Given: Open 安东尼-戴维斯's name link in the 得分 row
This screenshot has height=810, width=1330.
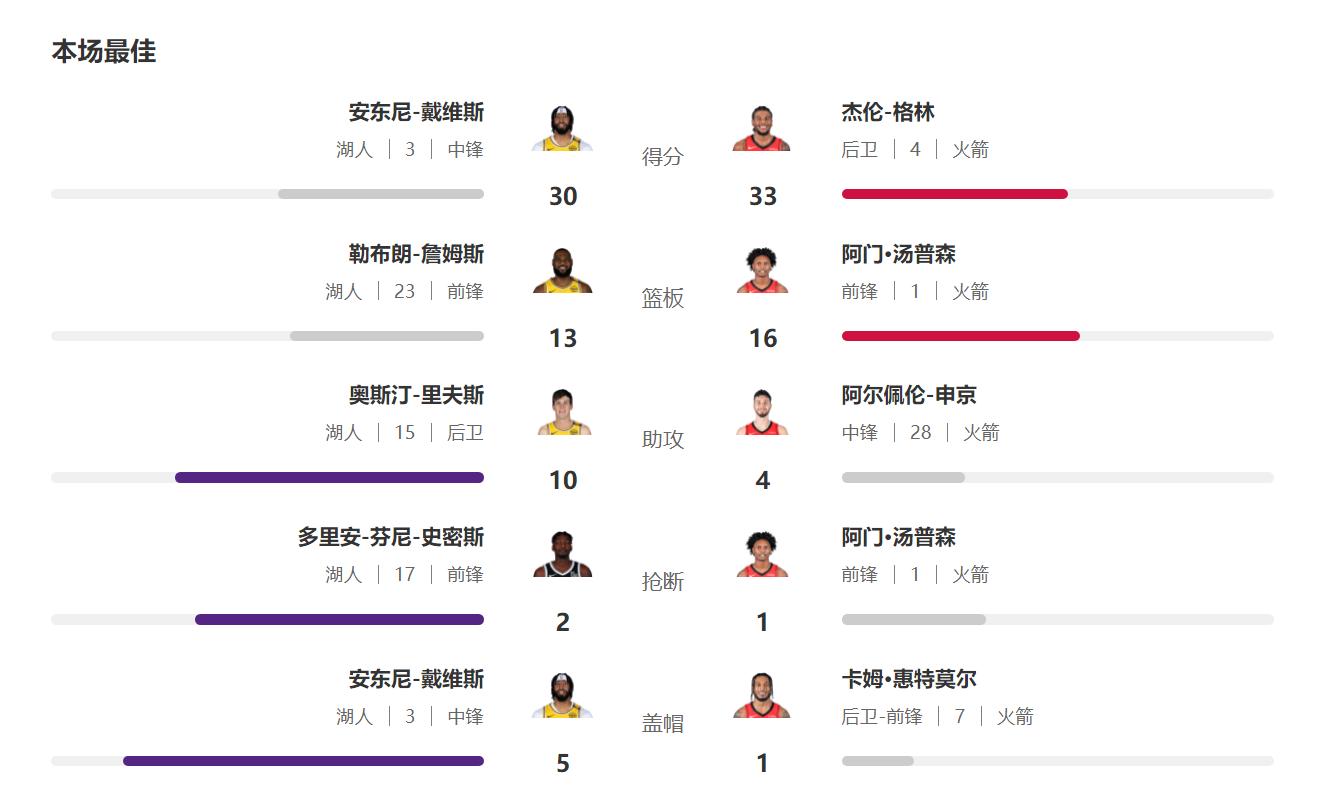Looking at the screenshot, I should (416, 112).
